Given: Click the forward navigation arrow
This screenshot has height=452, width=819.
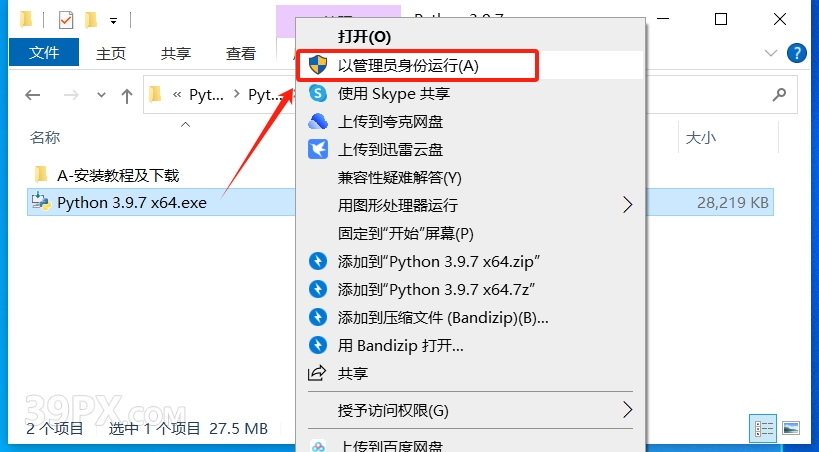Looking at the screenshot, I should coord(71,95).
